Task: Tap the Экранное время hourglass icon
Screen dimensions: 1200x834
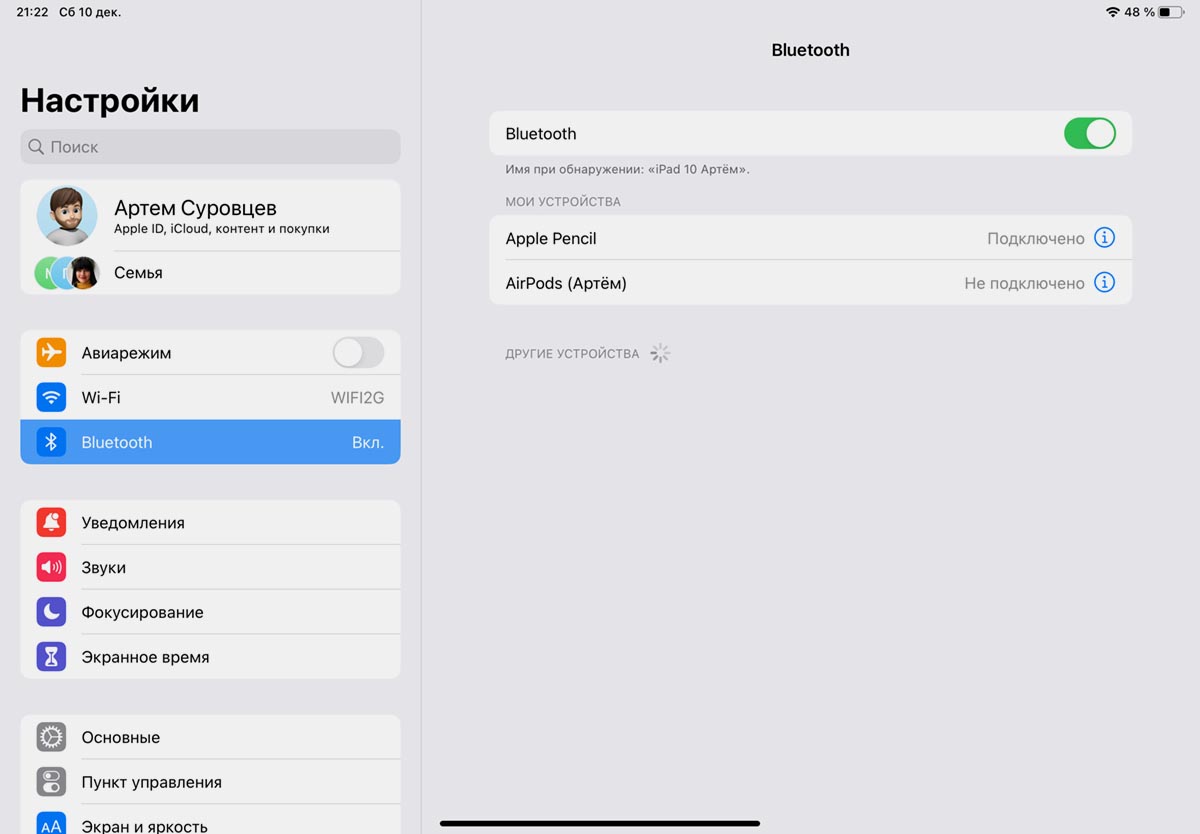Action: 51,657
